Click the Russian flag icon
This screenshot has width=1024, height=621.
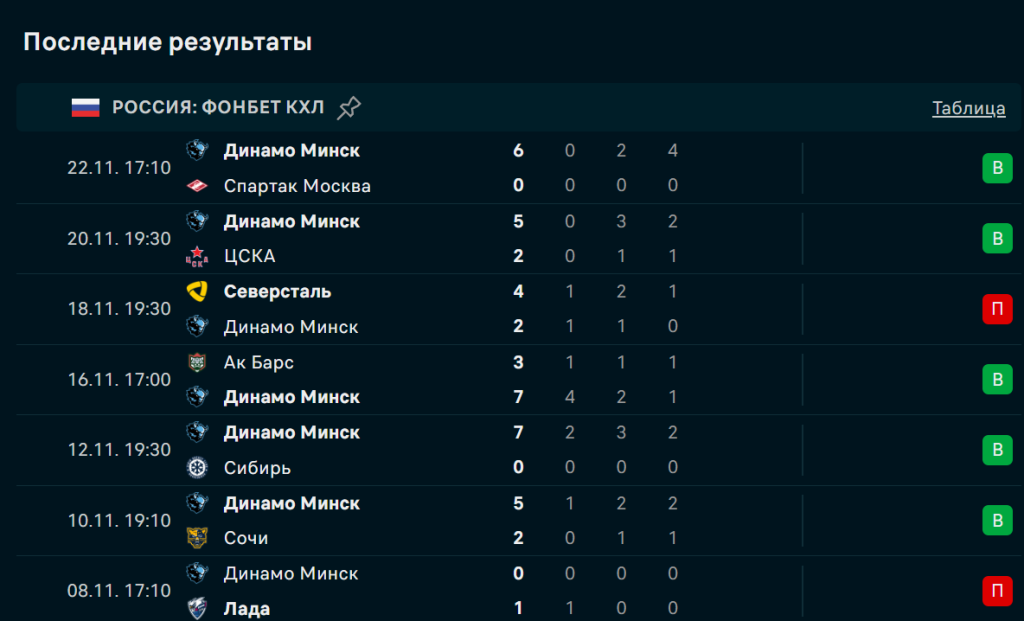(x=86, y=108)
